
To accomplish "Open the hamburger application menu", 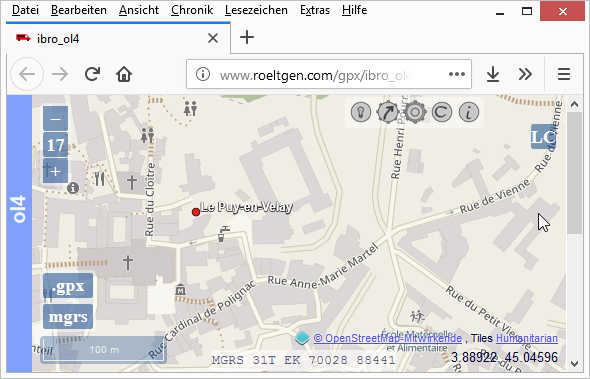I will click(564, 74).
